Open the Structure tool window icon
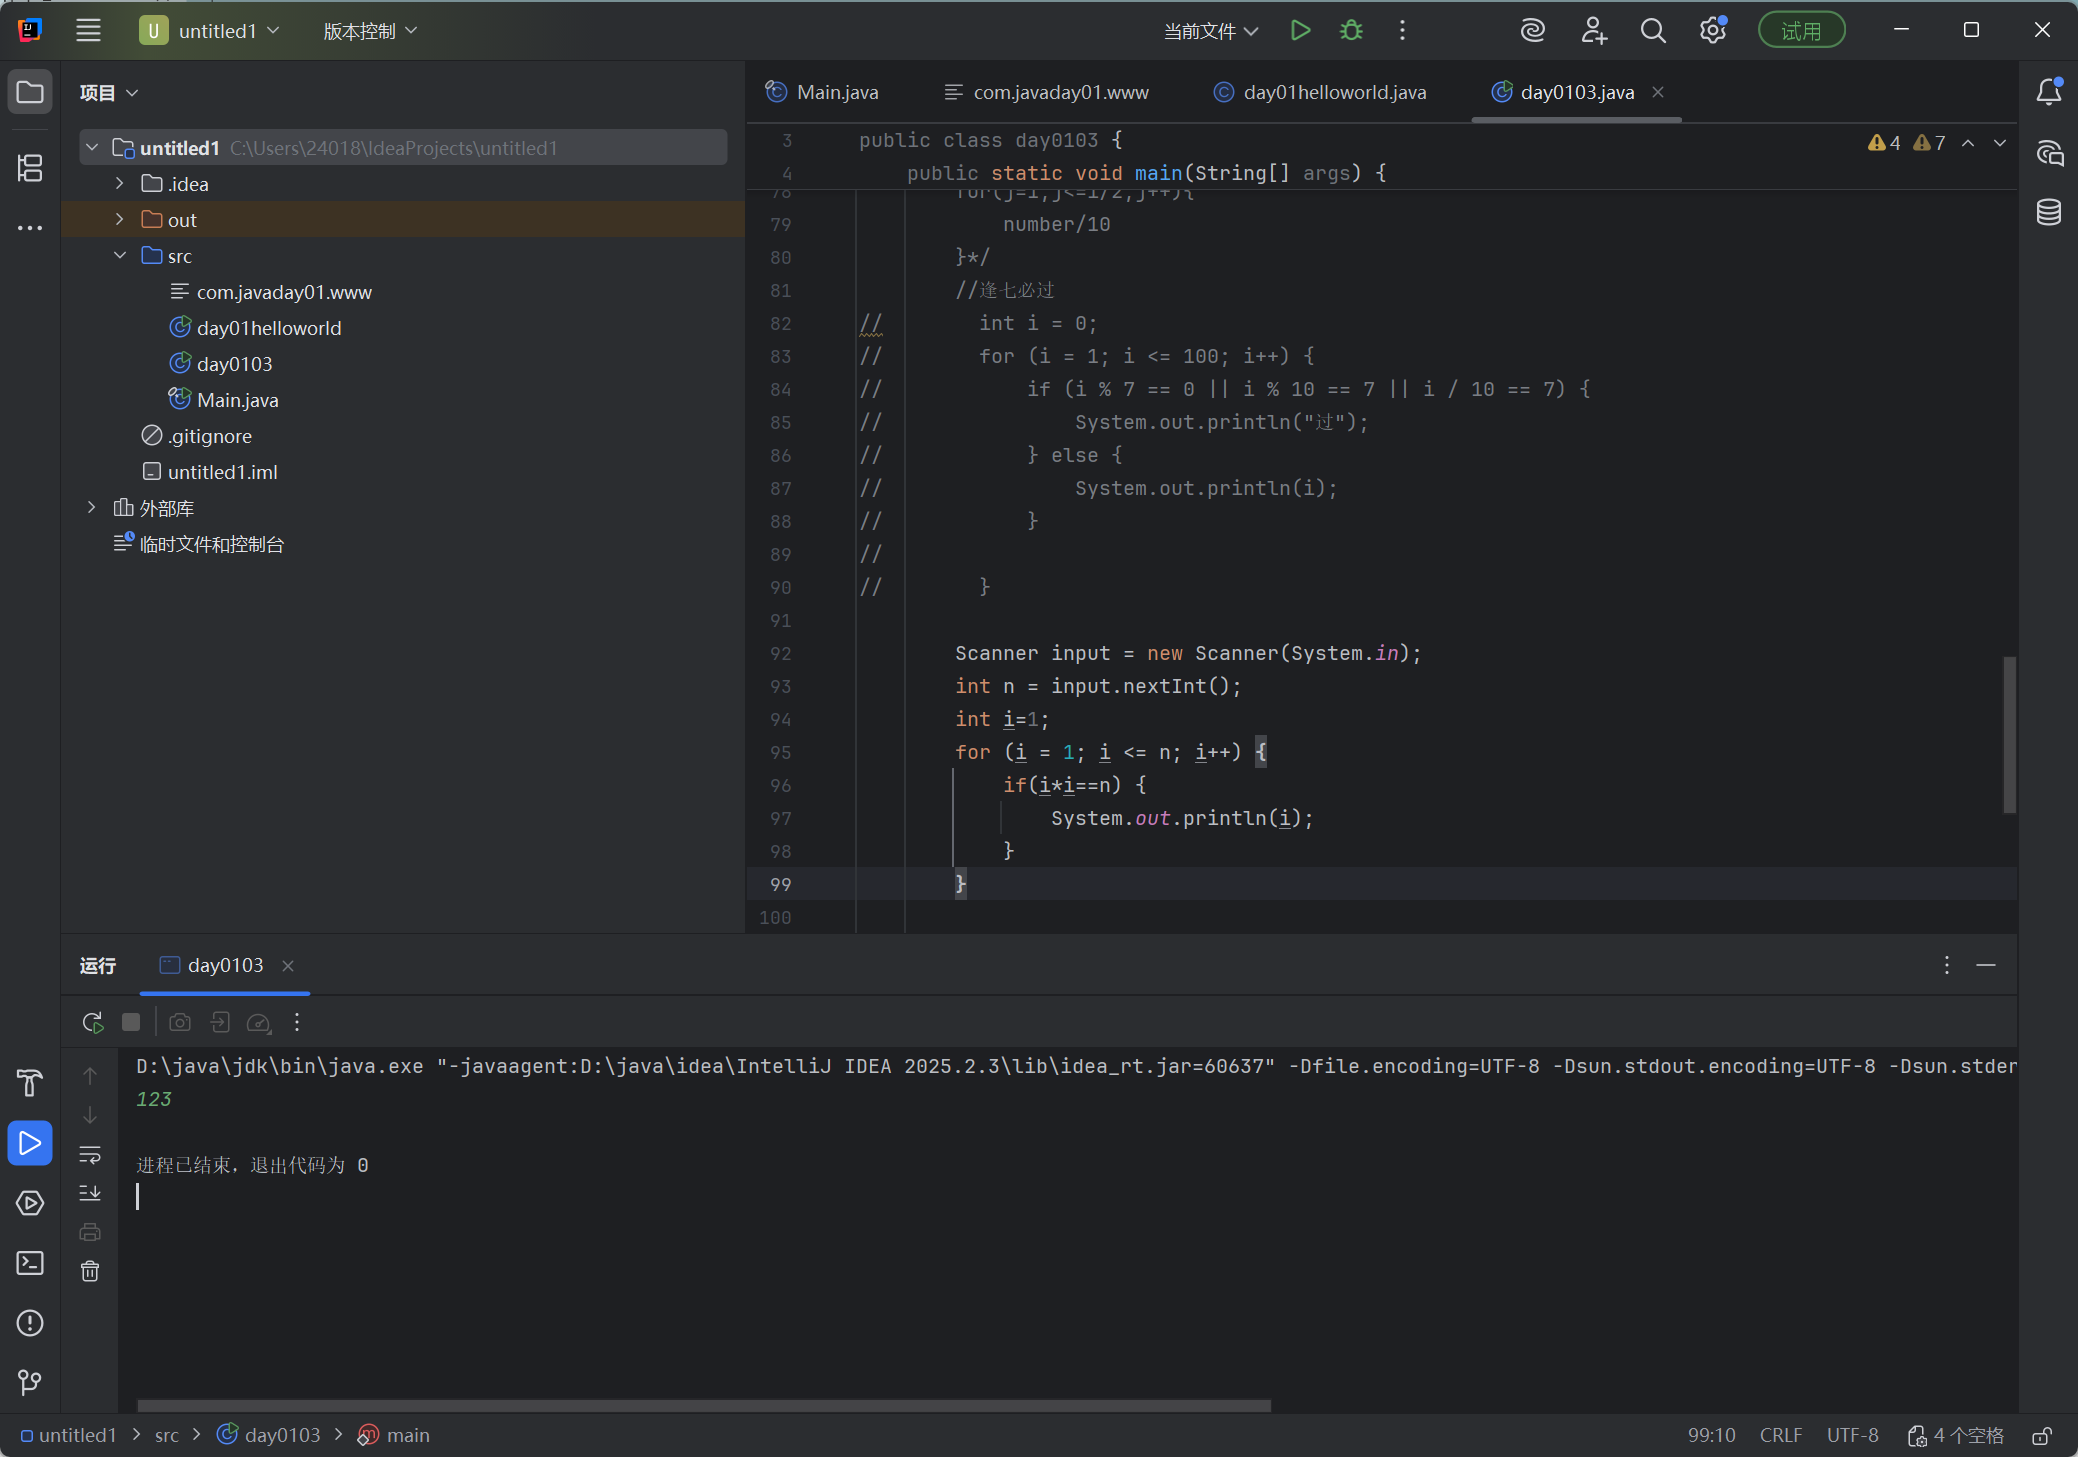The height and width of the screenshot is (1457, 2078). click(30, 167)
